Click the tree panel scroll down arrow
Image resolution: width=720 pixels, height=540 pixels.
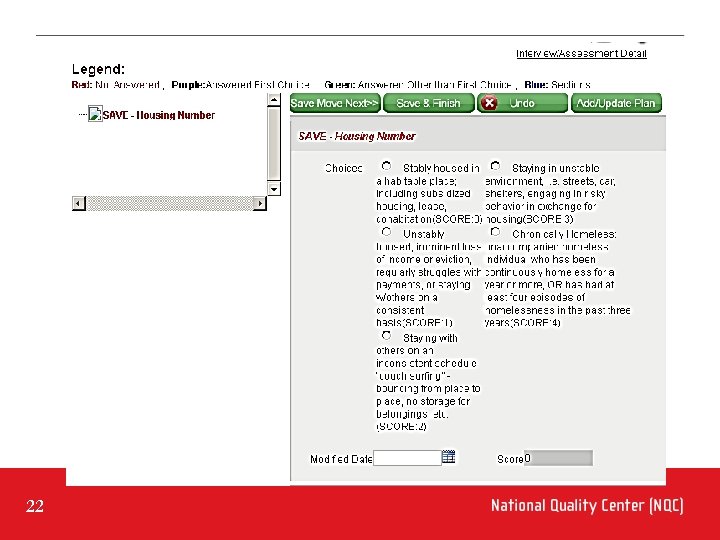click(274, 189)
